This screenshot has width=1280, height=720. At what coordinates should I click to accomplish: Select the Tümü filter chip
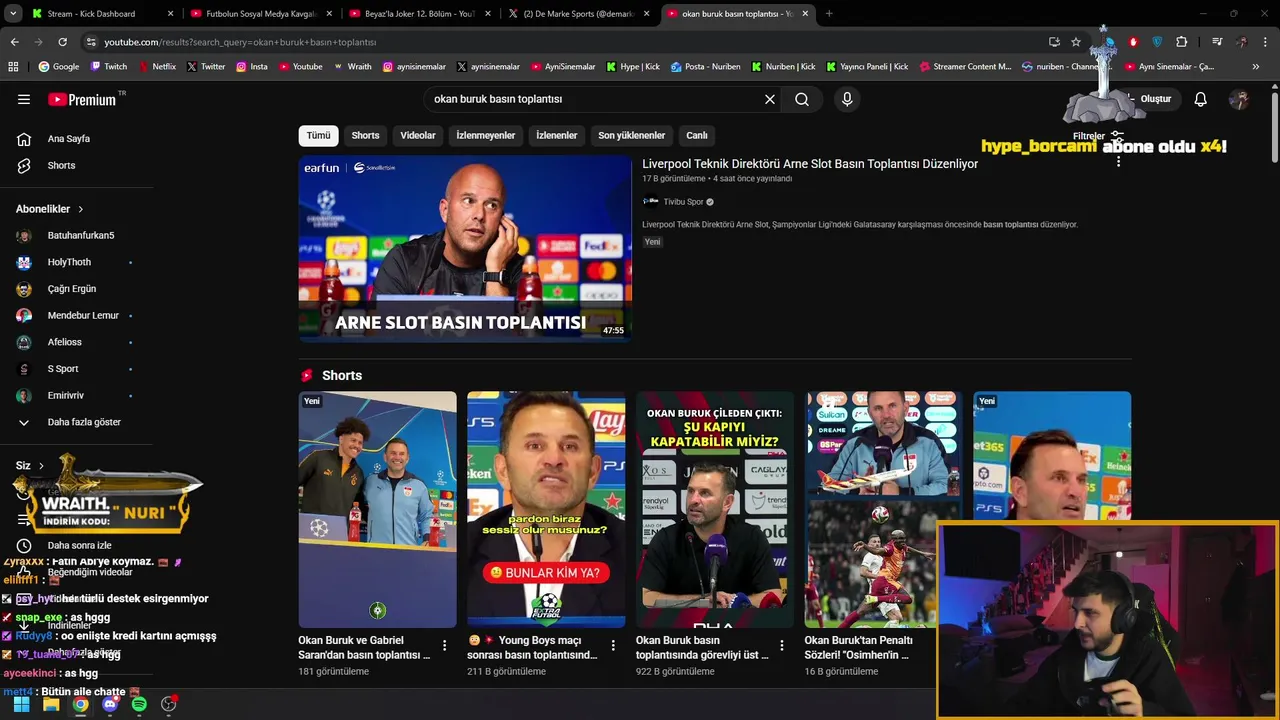(x=318, y=135)
